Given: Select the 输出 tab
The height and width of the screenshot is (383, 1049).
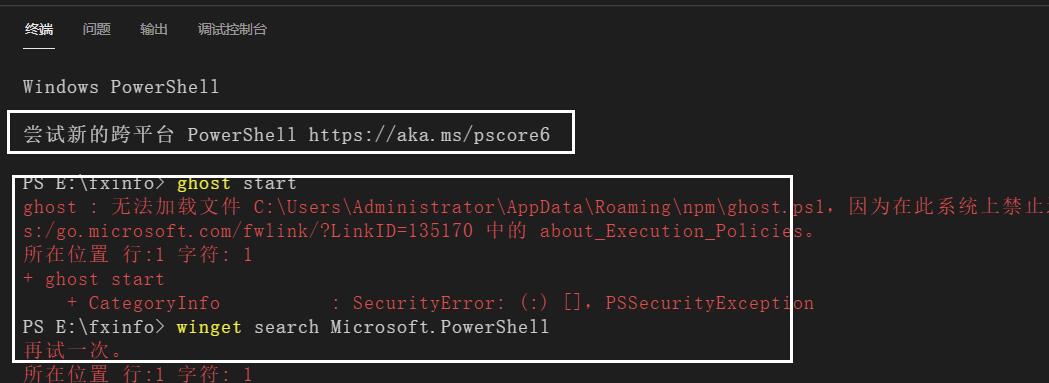Looking at the screenshot, I should pos(154,29).
